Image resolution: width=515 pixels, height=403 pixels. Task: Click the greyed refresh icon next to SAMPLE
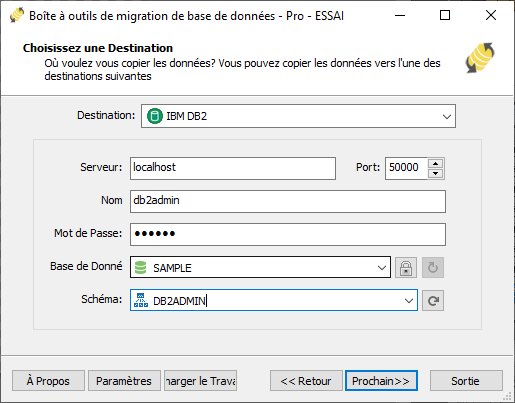click(433, 267)
